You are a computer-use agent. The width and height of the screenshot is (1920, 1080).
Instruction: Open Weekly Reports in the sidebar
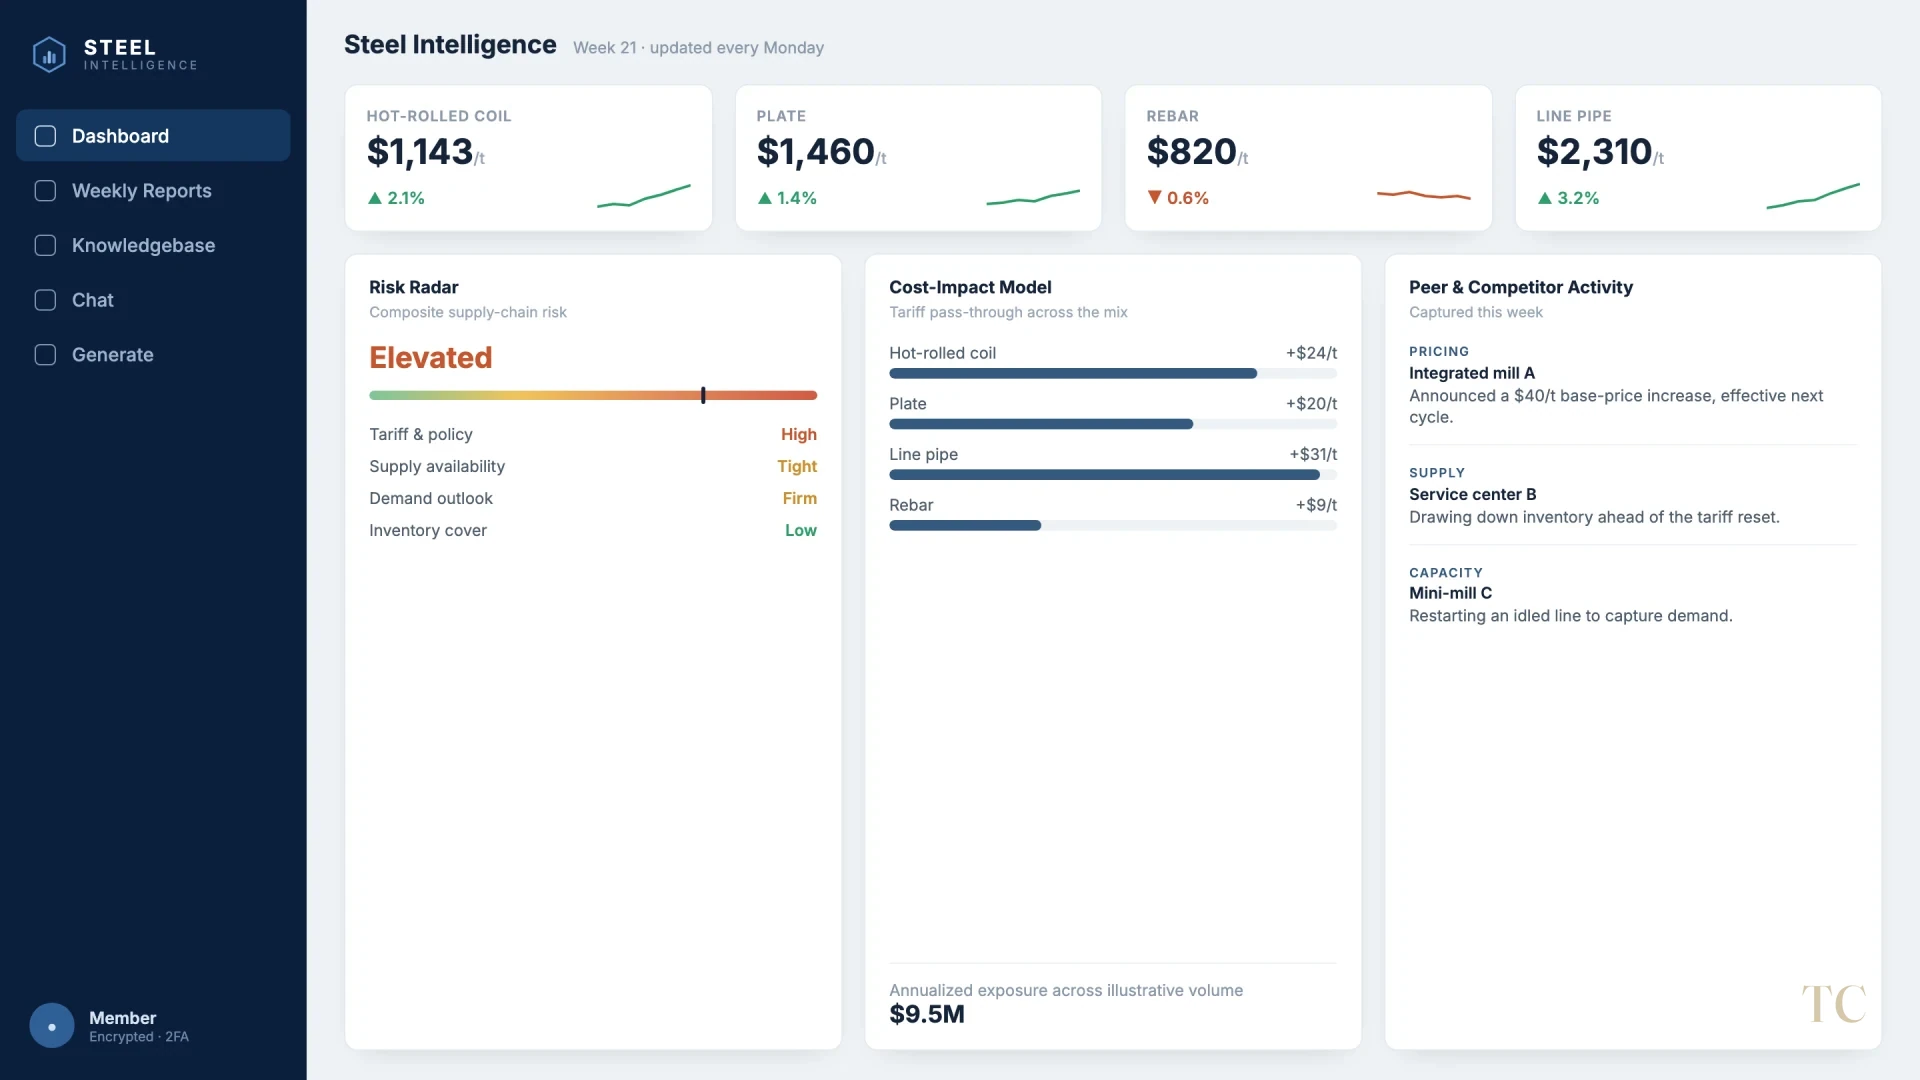(153, 191)
